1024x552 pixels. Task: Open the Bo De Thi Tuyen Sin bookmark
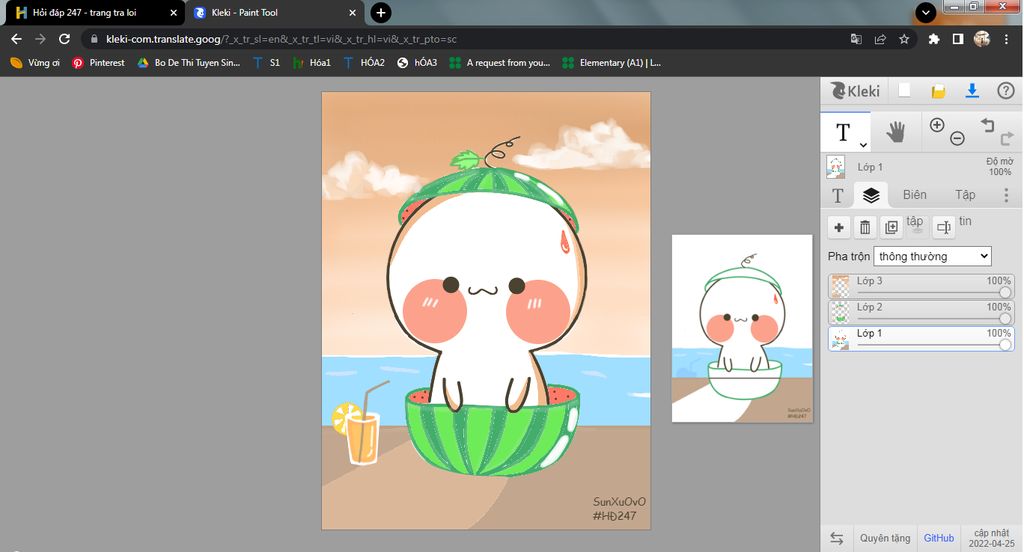(189, 63)
